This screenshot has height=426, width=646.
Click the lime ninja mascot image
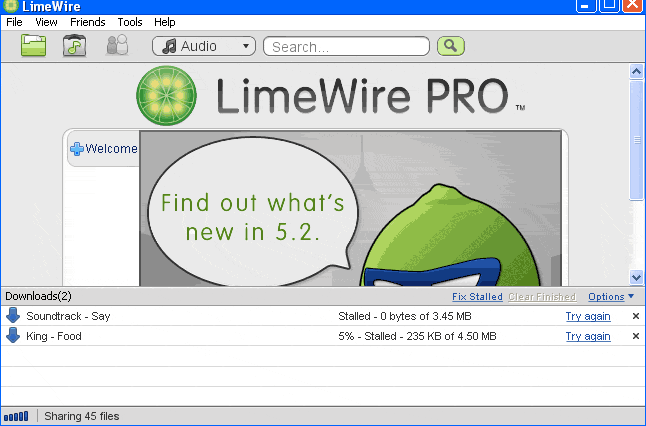click(451, 236)
